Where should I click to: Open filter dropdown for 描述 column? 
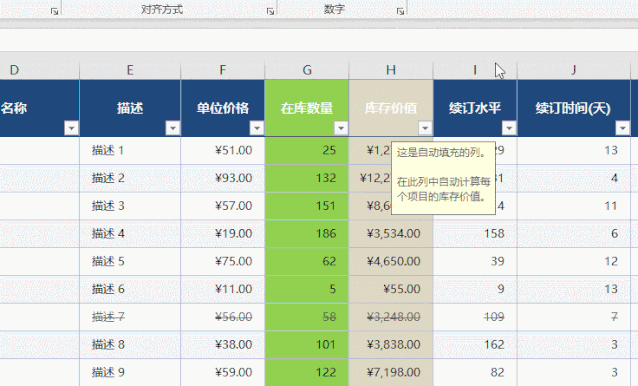coord(173,129)
